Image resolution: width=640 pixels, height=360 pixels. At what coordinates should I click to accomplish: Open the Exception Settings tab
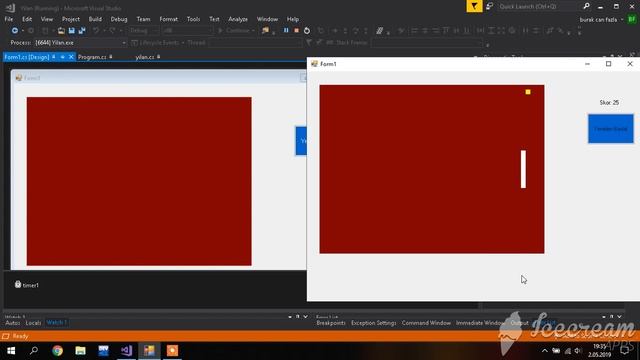[x=373, y=323]
